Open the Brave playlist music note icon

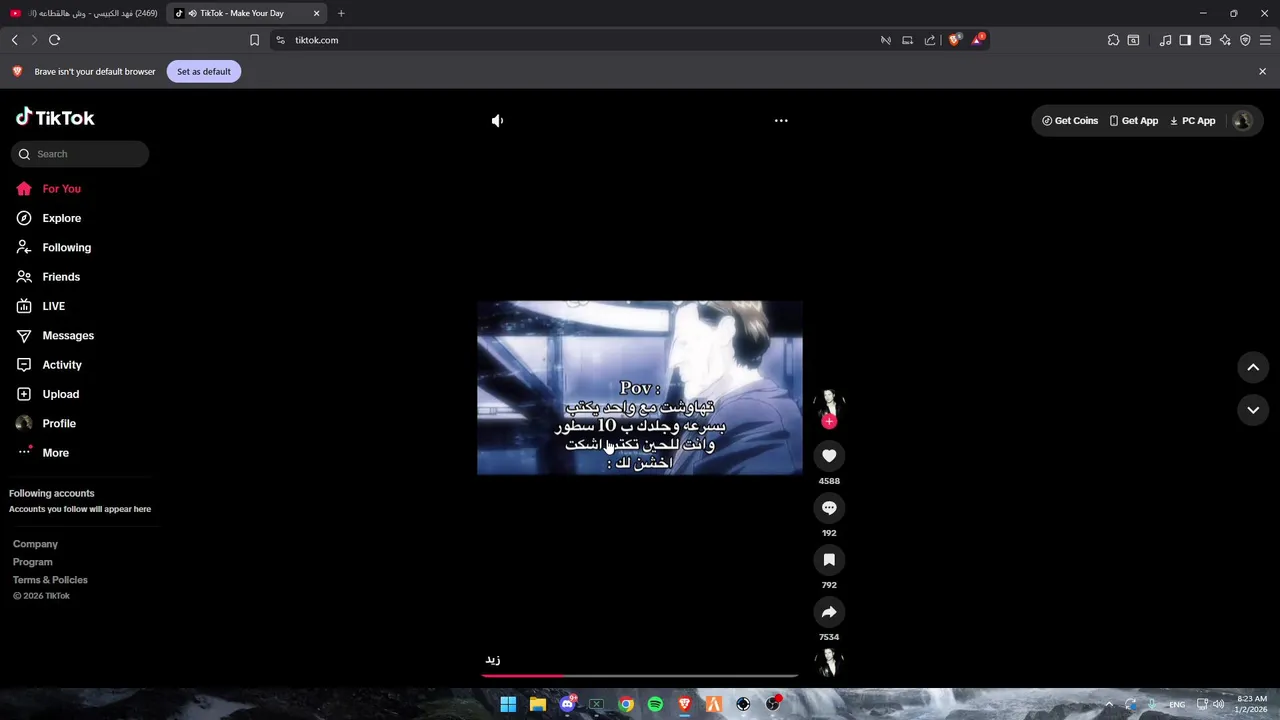(x=1165, y=40)
